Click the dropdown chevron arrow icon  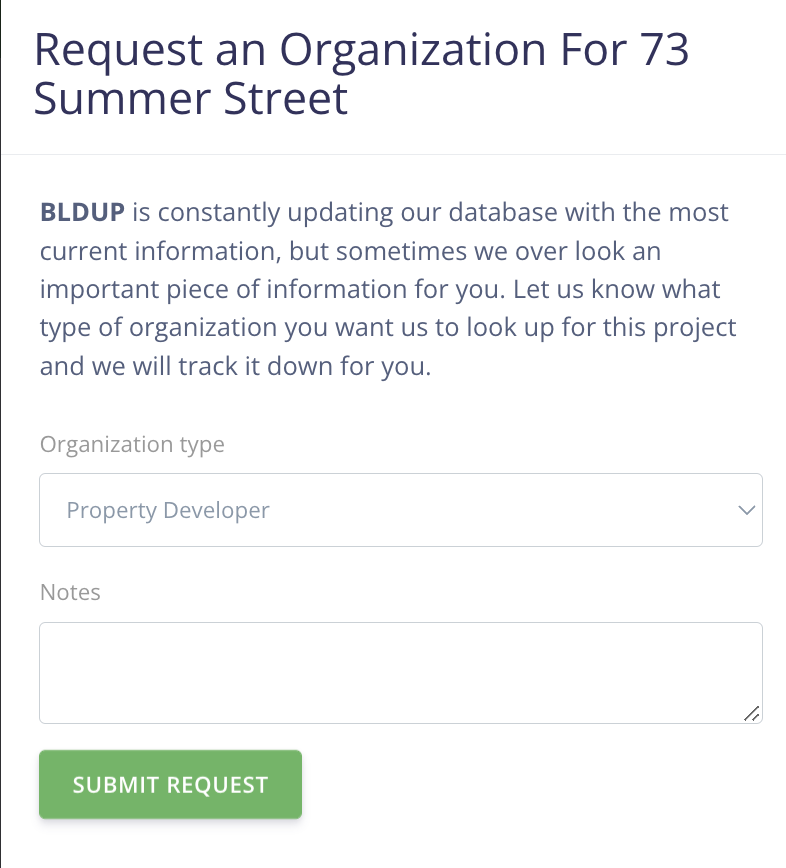click(746, 510)
